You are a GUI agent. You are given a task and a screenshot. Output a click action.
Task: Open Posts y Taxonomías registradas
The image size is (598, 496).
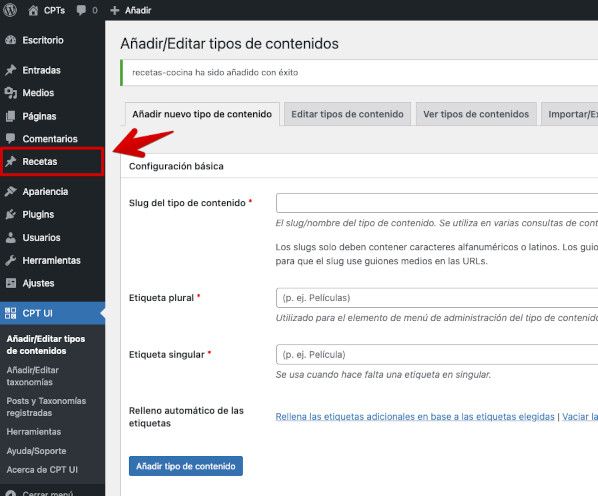tap(46, 407)
